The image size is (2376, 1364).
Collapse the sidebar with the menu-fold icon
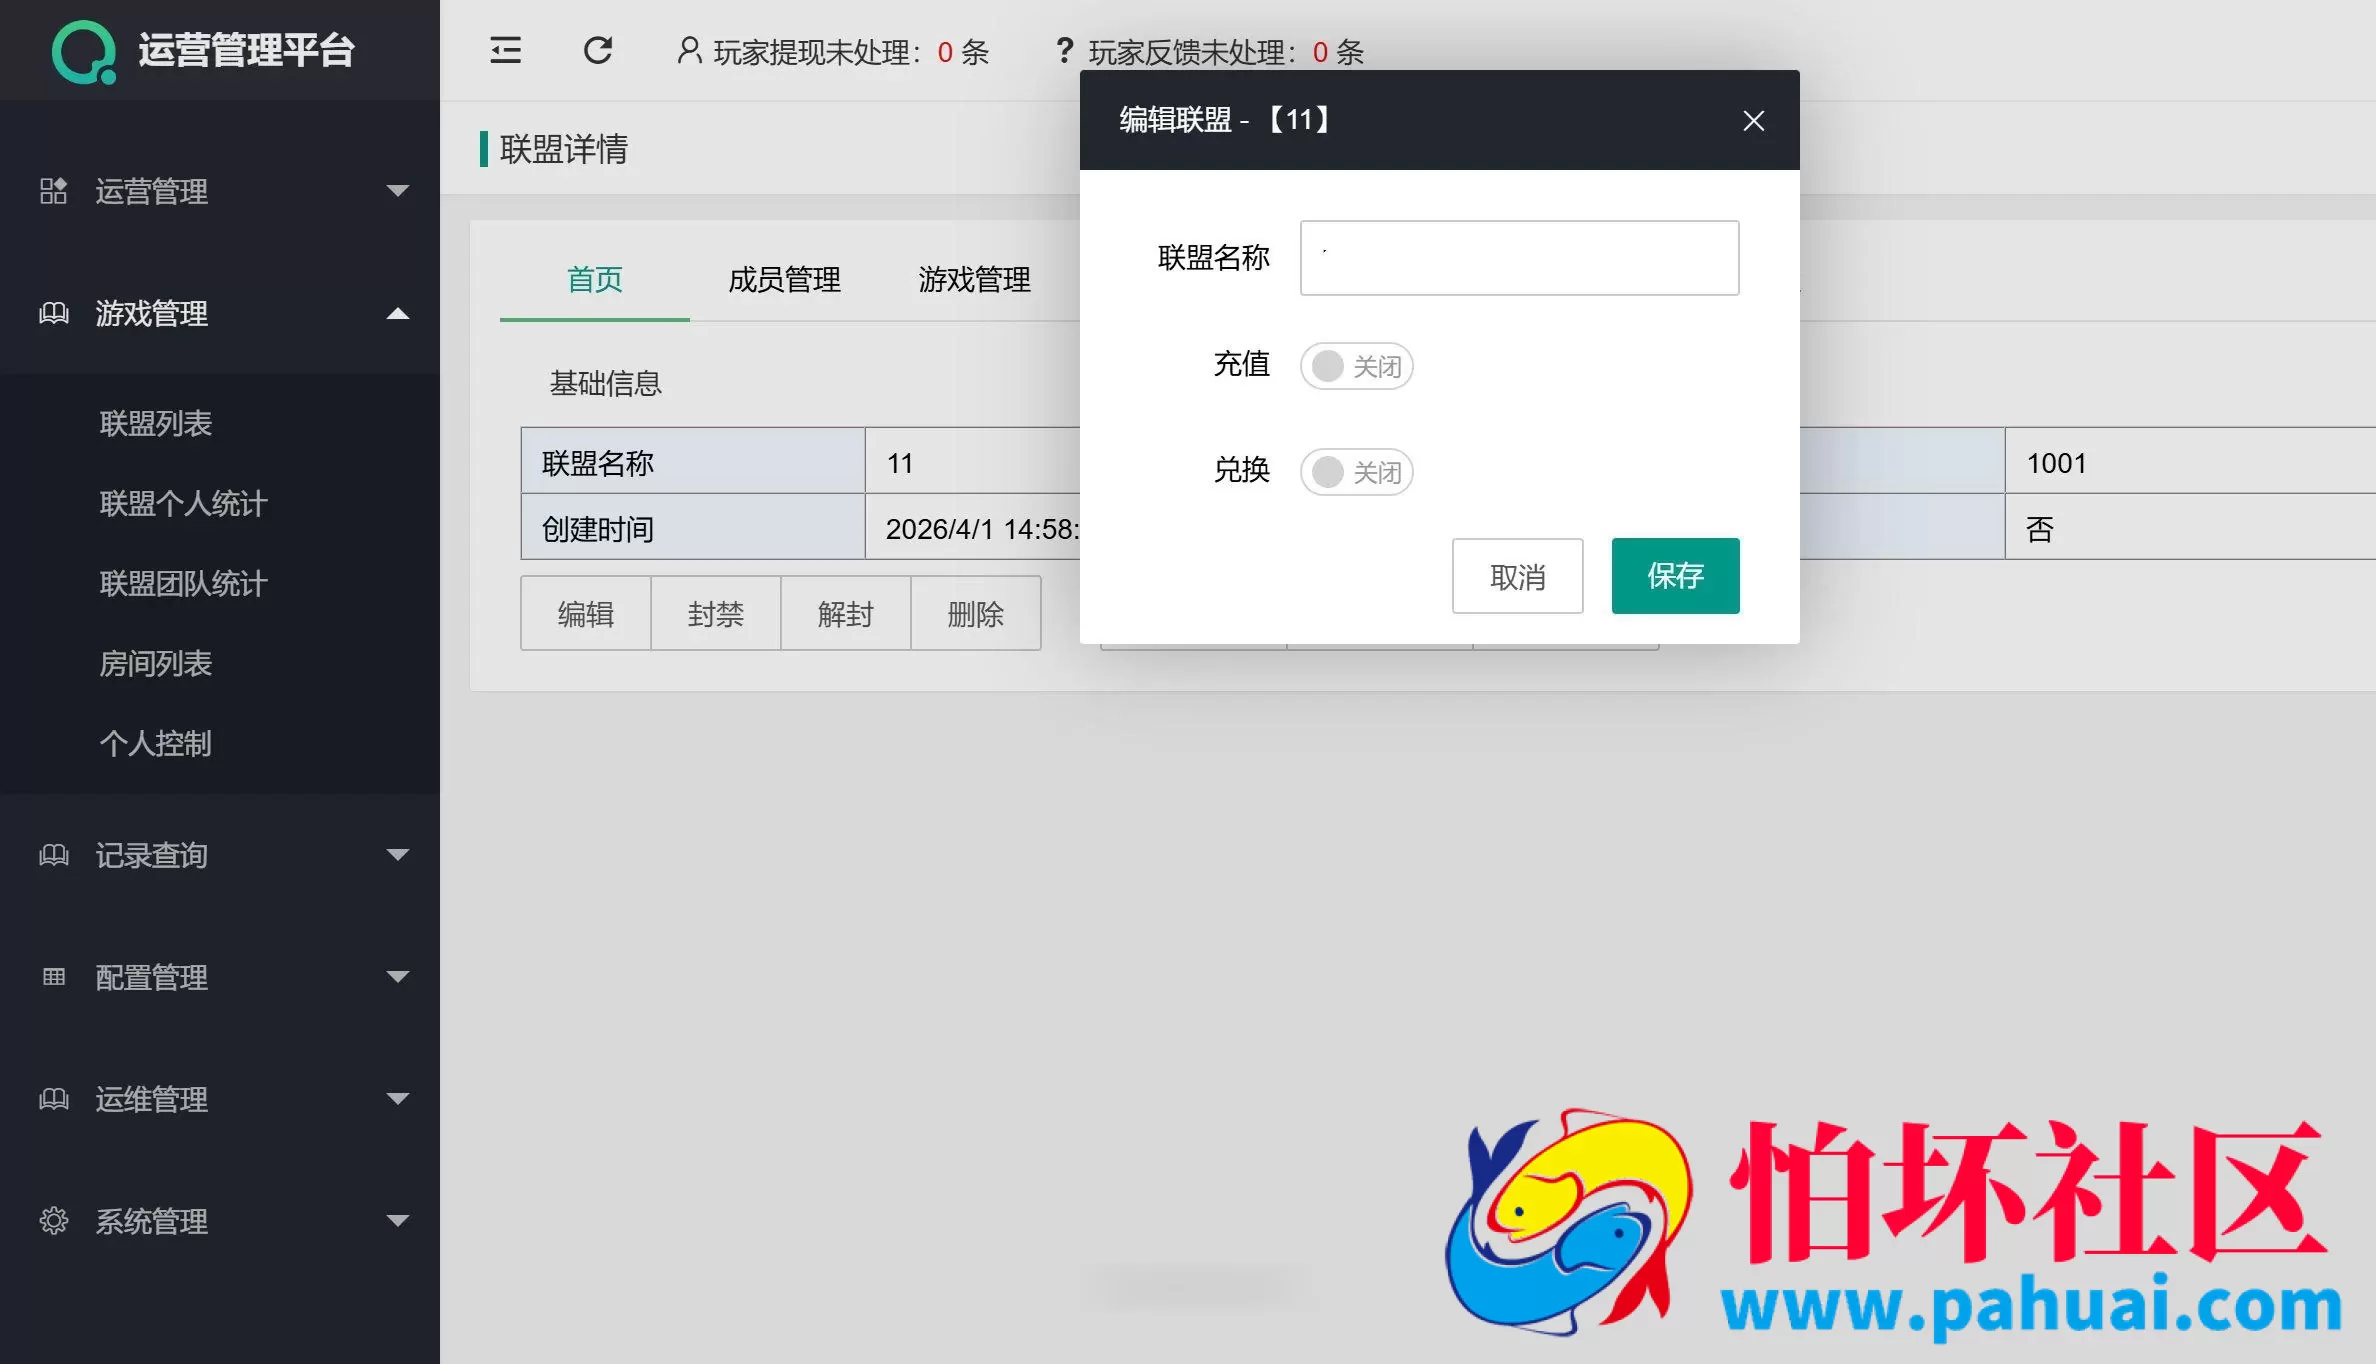(505, 50)
